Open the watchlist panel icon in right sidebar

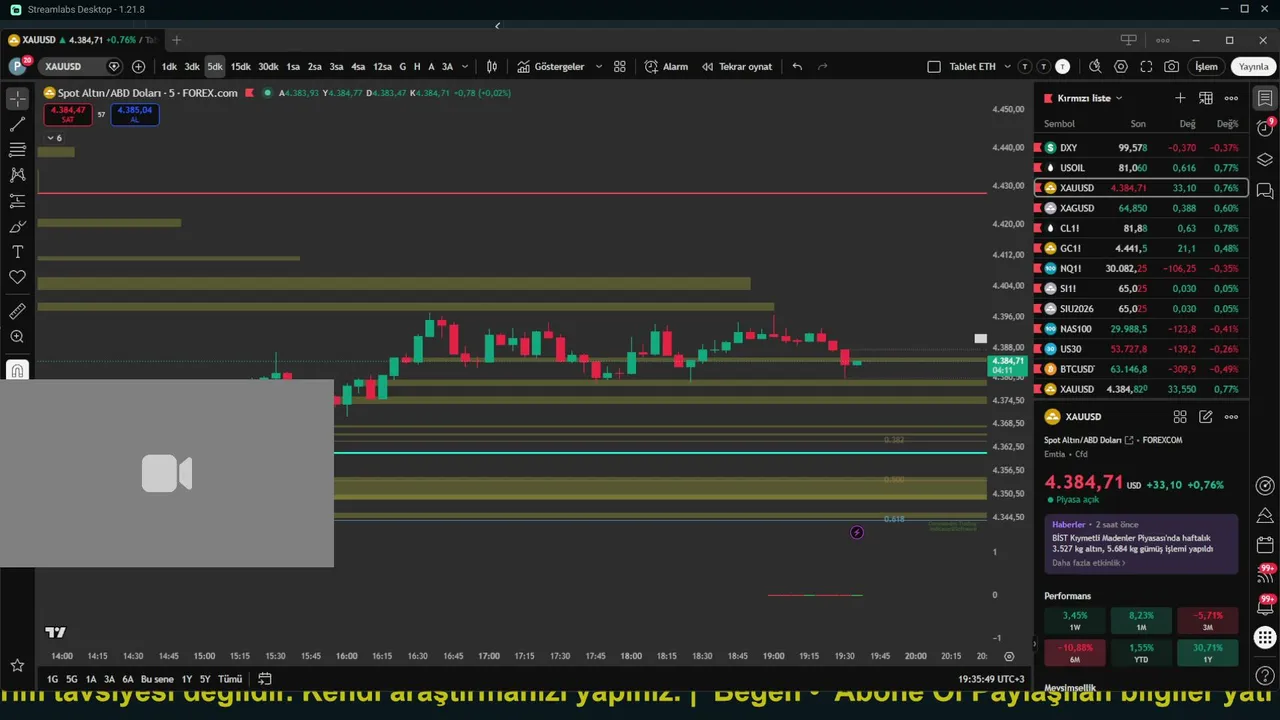[1265, 99]
